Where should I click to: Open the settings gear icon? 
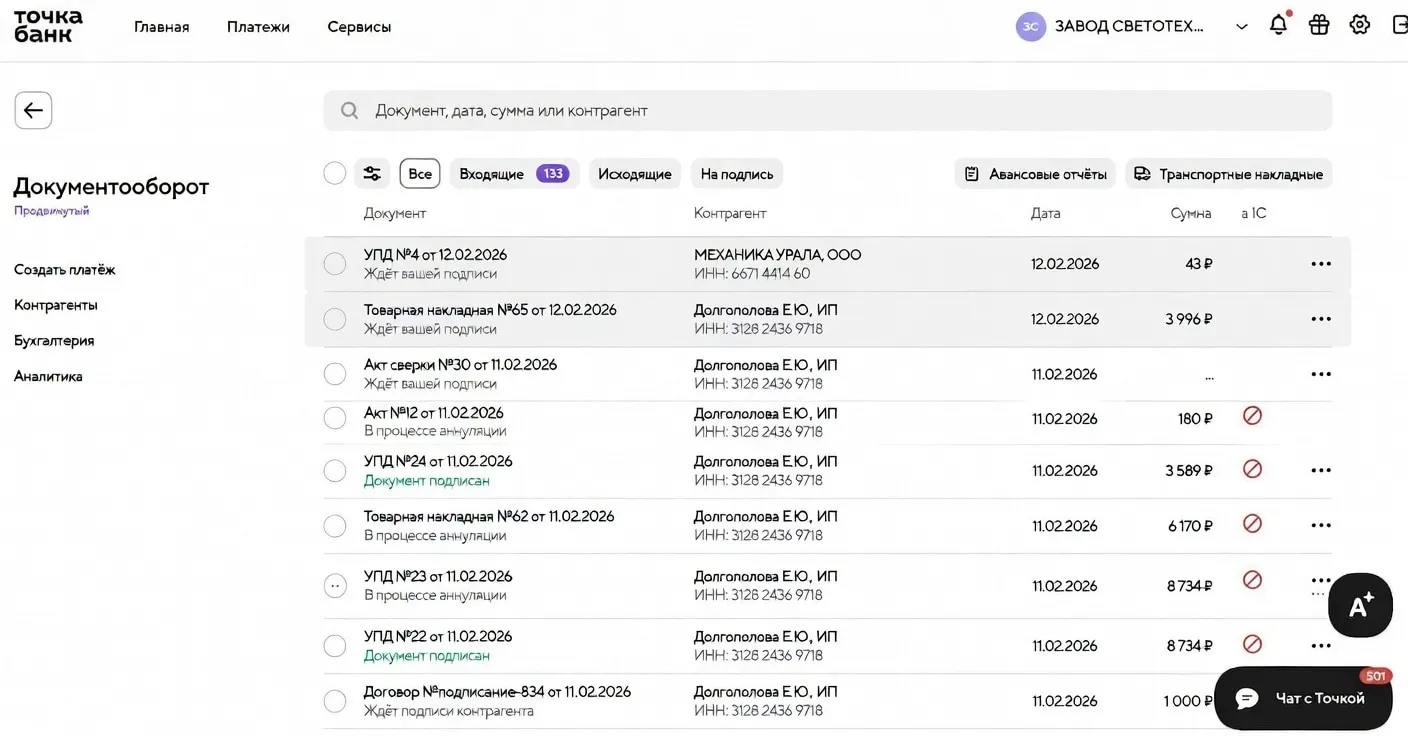pos(1360,24)
